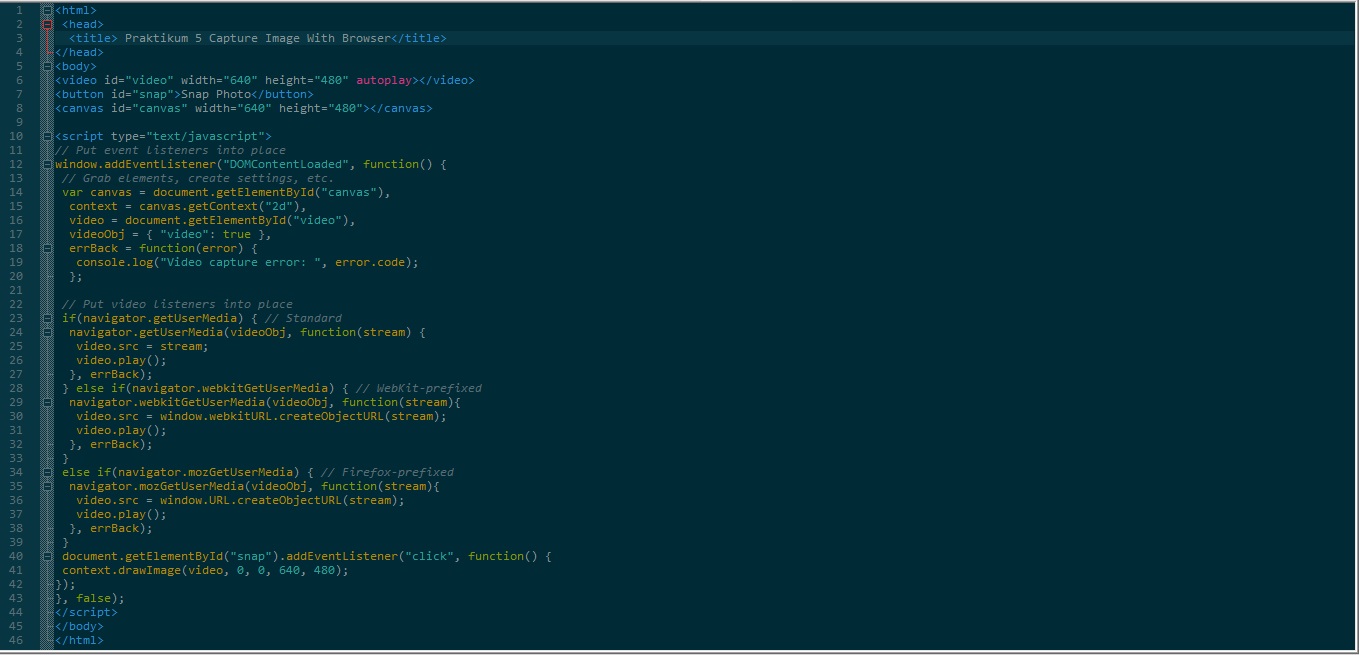1359x655 pixels.
Task: Collapse the <head> section fold marker
Action: 45,23
